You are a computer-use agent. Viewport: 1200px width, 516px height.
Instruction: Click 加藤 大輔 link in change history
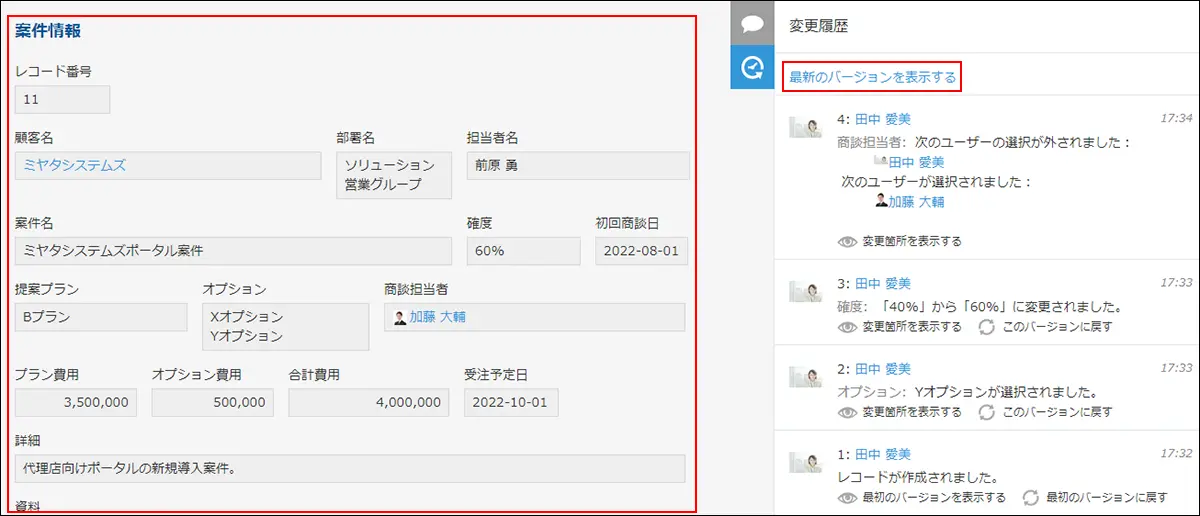(916, 201)
